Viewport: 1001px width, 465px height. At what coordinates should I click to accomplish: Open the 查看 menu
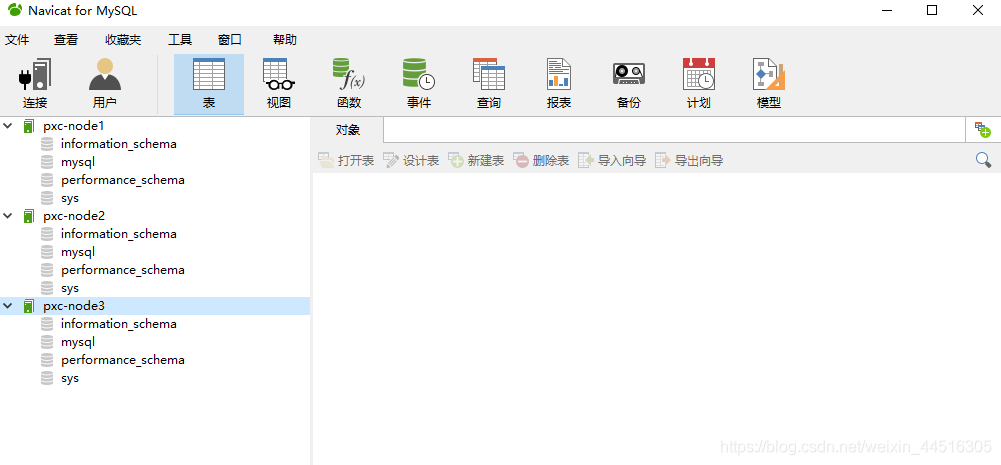click(x=66, y=40)
